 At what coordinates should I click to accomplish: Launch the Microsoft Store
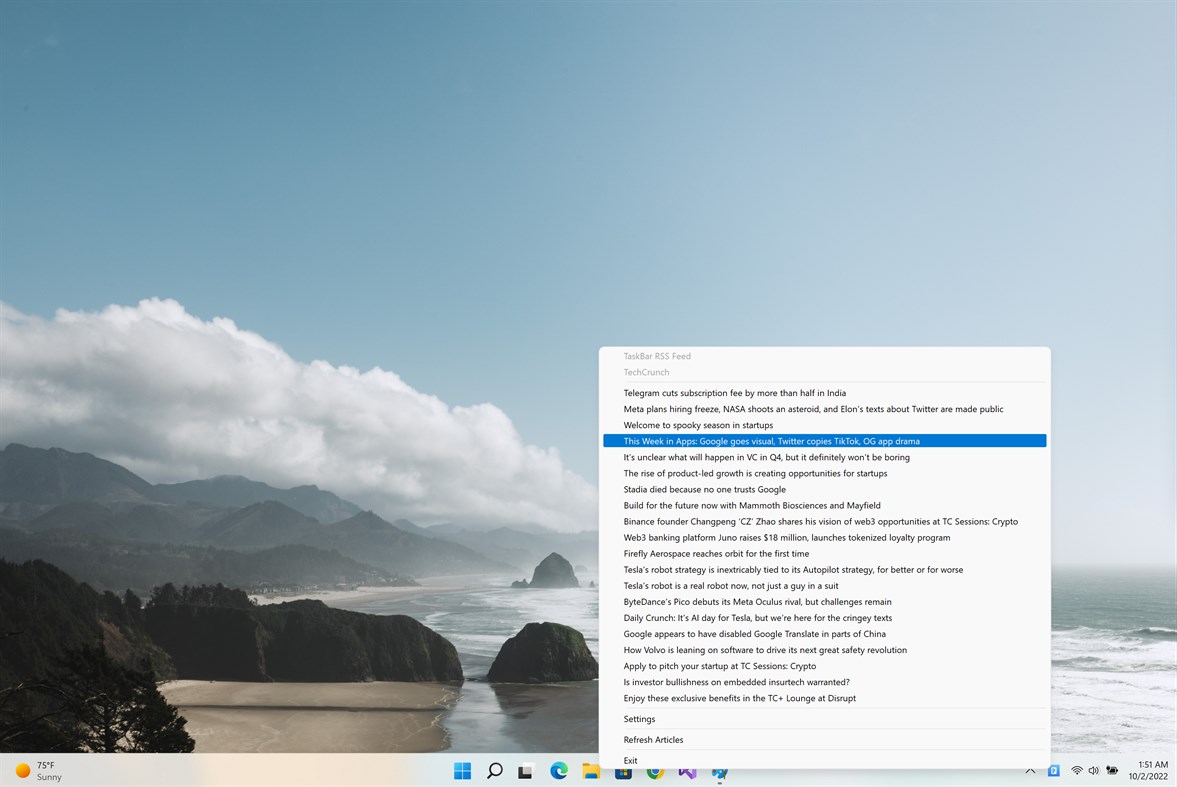(622, 771)
